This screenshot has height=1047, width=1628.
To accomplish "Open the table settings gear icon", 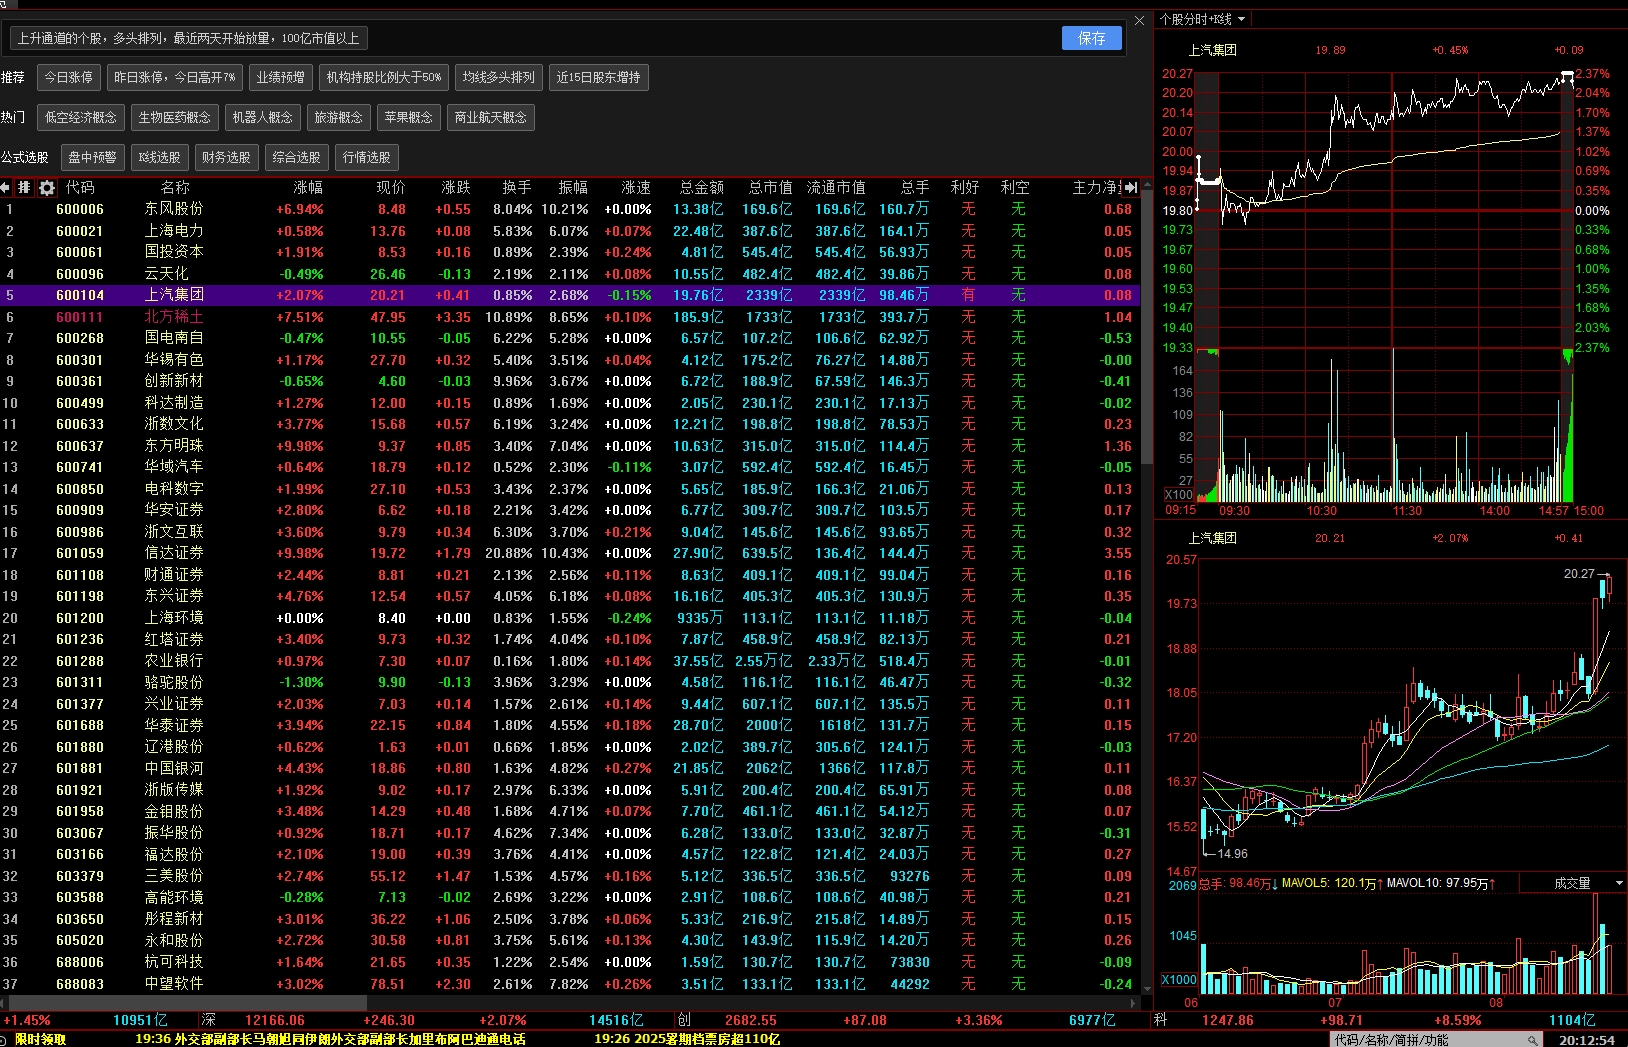I will 46,187.
